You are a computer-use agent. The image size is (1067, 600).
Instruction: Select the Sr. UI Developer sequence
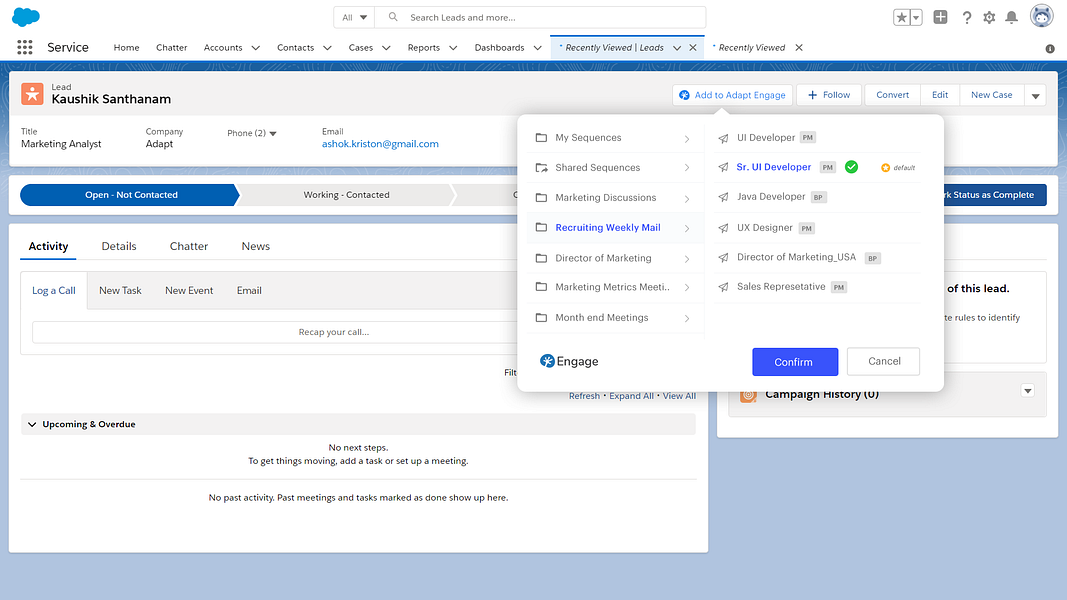(x=774, y=167)
